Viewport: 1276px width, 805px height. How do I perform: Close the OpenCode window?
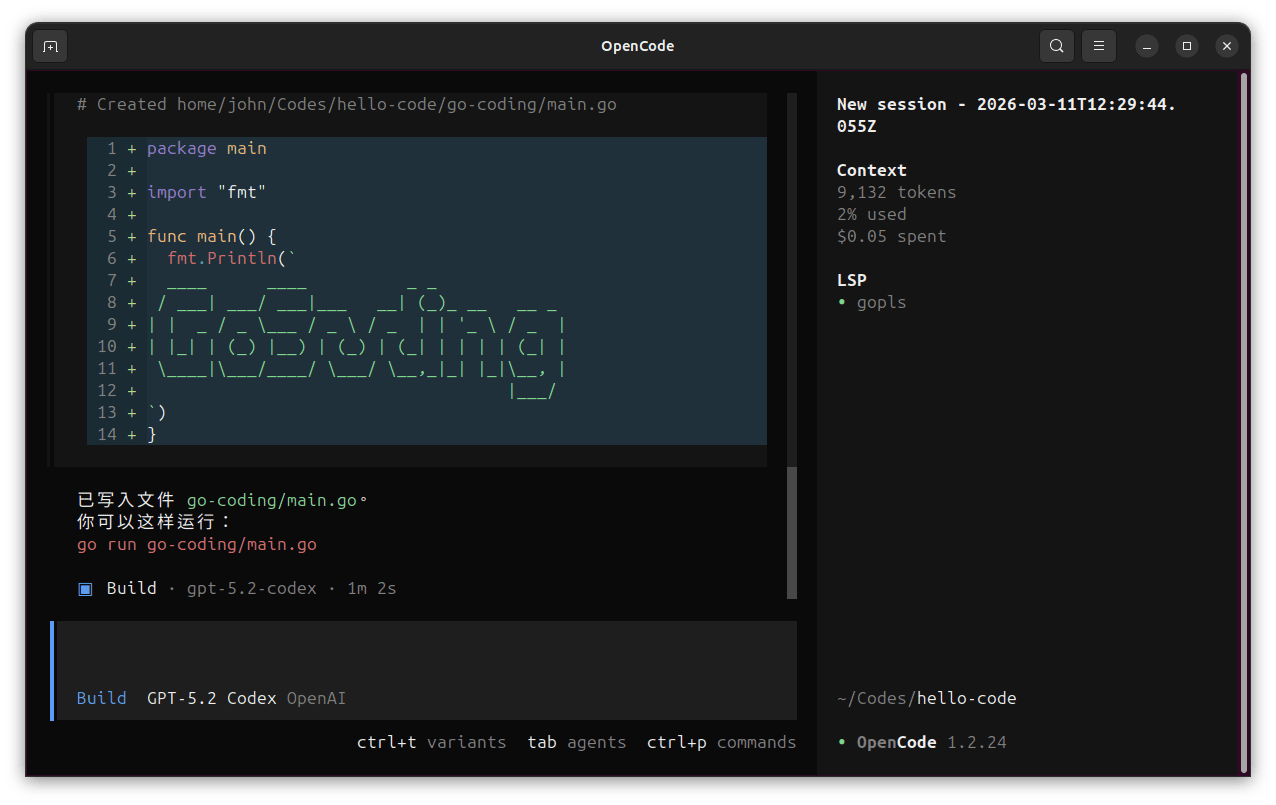pos(1227,46)
